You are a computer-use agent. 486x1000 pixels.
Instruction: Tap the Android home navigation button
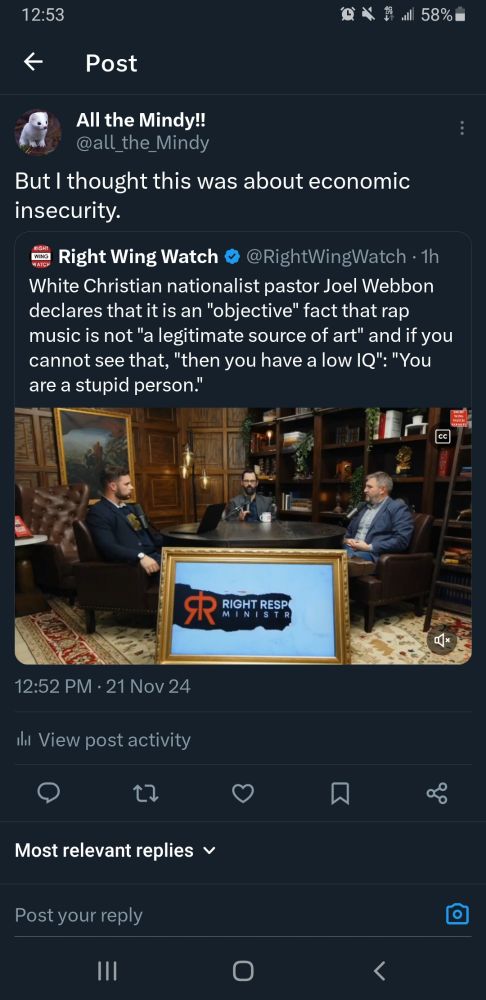click(x=243, y=971)
